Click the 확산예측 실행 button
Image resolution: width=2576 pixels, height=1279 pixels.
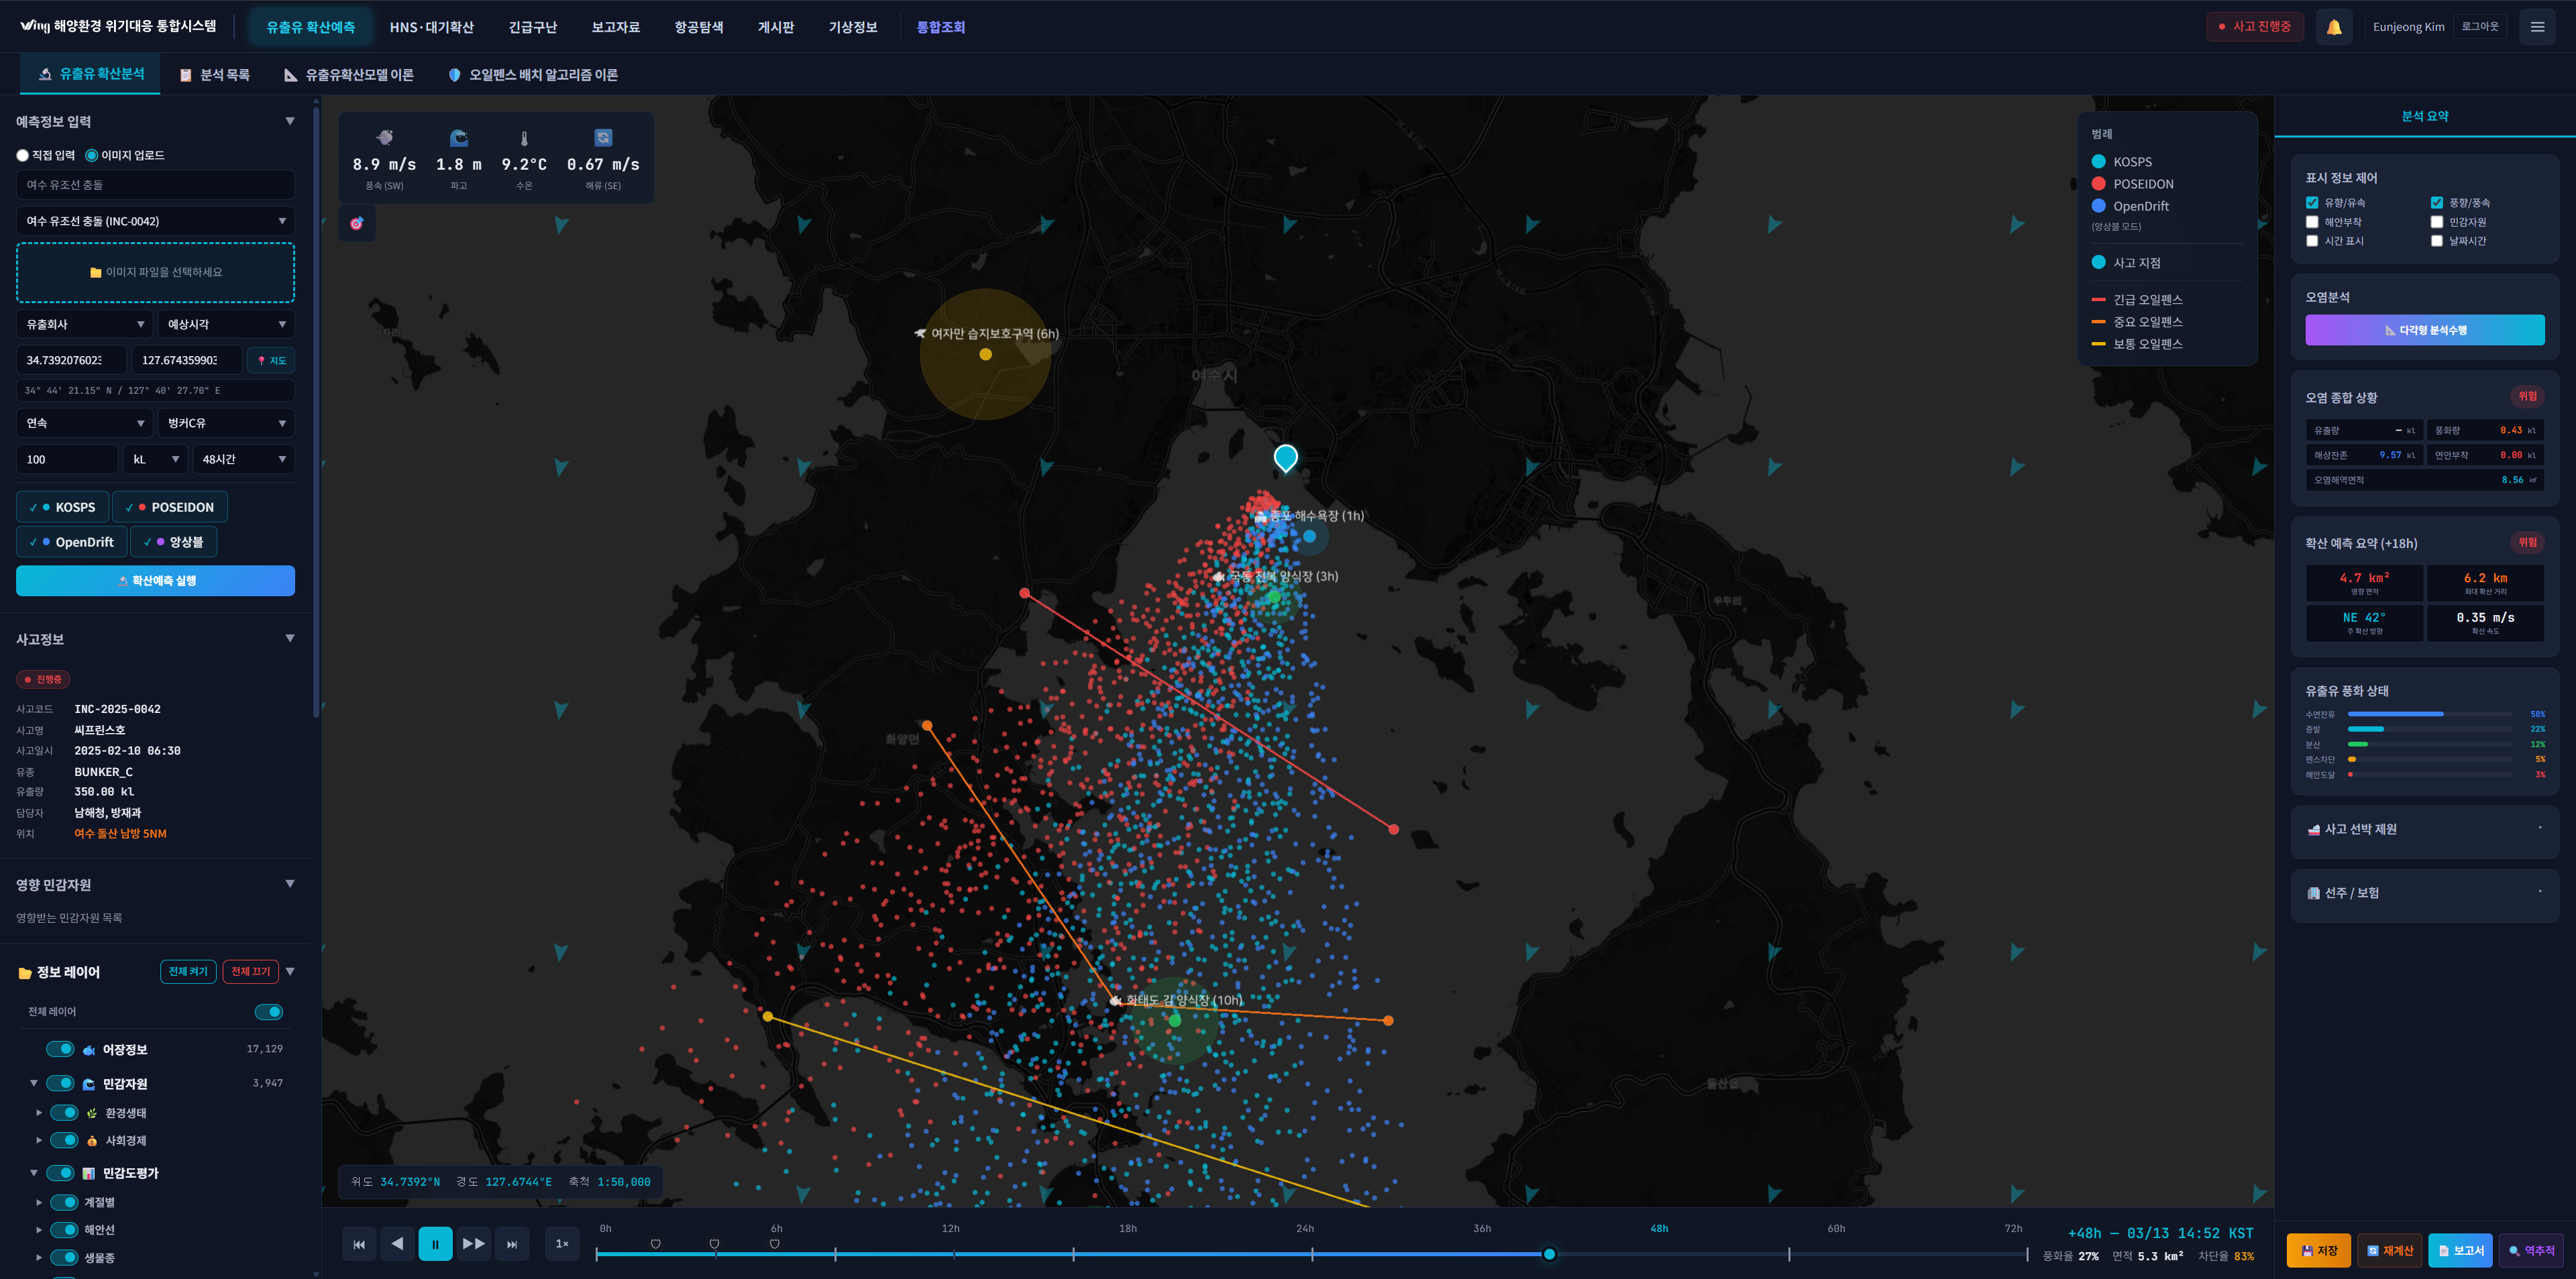(x=155, y=580)
